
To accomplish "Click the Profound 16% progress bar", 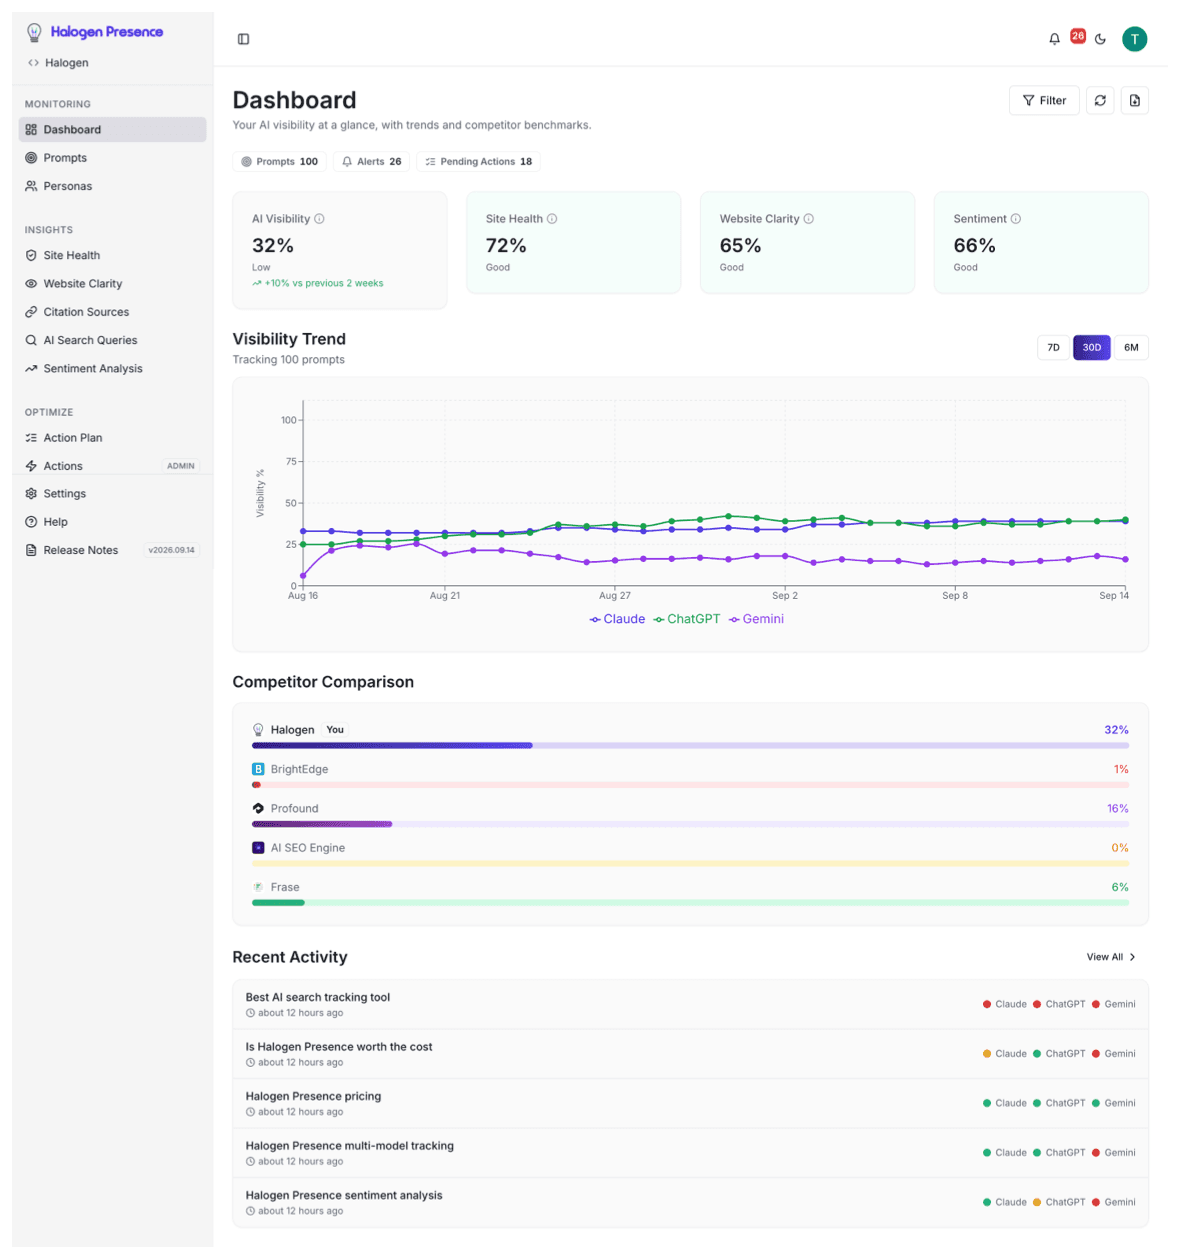I will (690, 824).
